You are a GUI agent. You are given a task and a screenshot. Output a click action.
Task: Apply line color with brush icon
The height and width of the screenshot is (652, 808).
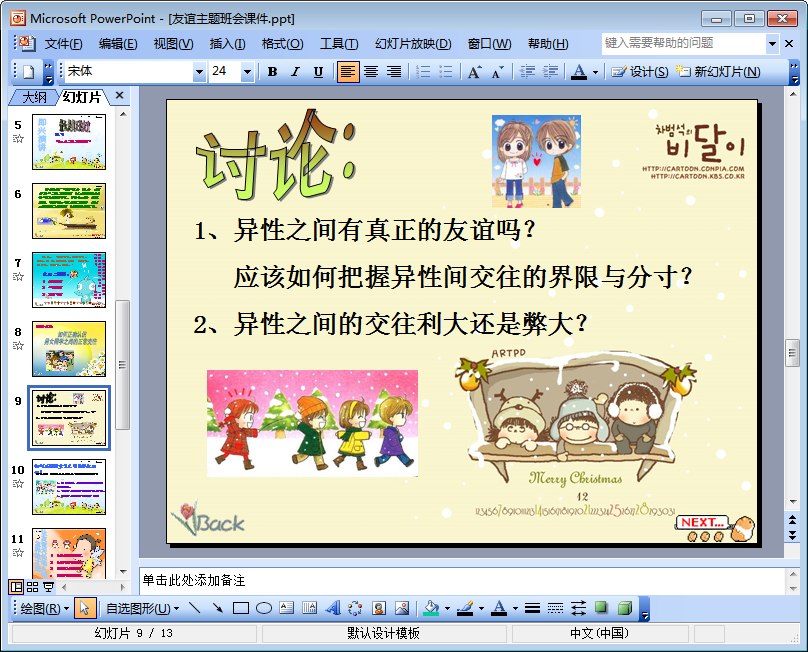point(465,609)
